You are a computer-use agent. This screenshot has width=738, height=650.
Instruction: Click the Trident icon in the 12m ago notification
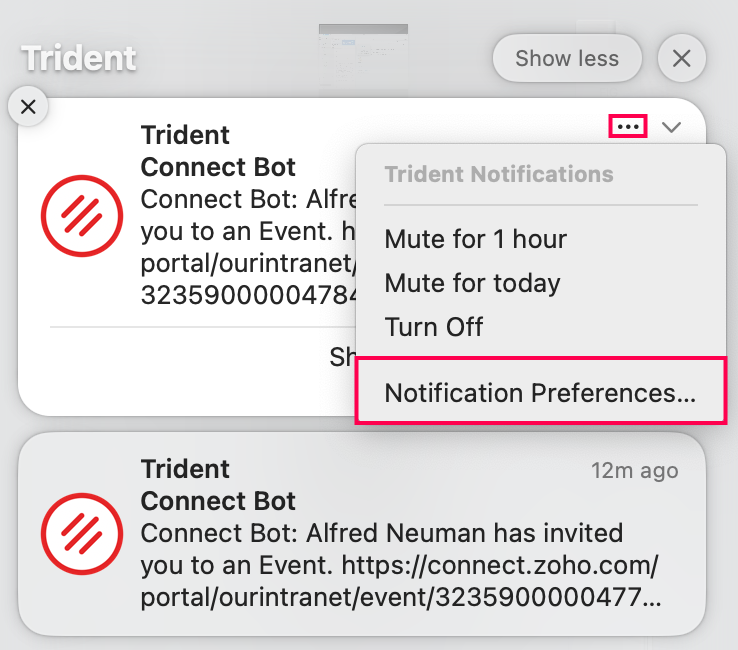click(82, 534)
